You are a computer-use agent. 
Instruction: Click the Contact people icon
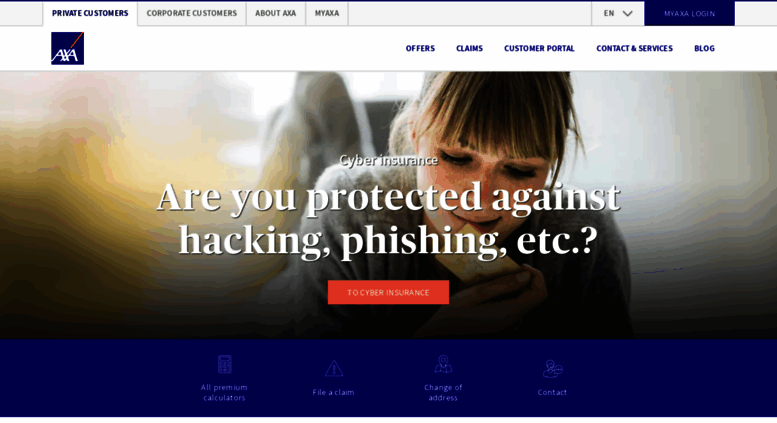coord(553,369)
